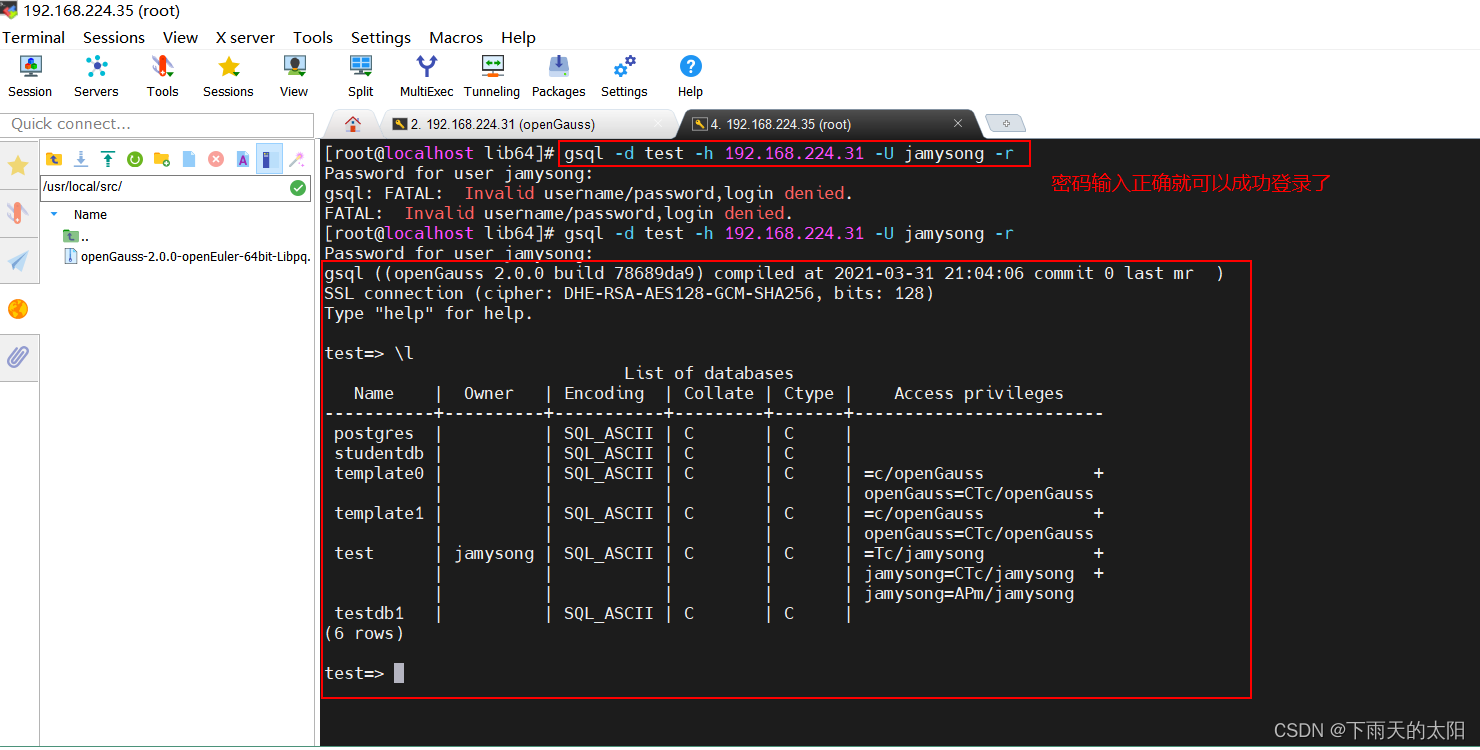Open the Sessions menu
This screenshot has width=1480, height=750.
coord(114,37)
